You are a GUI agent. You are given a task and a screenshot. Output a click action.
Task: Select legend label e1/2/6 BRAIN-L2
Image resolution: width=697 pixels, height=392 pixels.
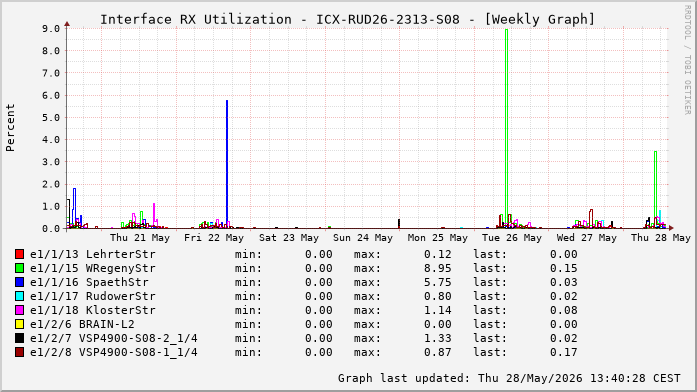tap(82, 324)
